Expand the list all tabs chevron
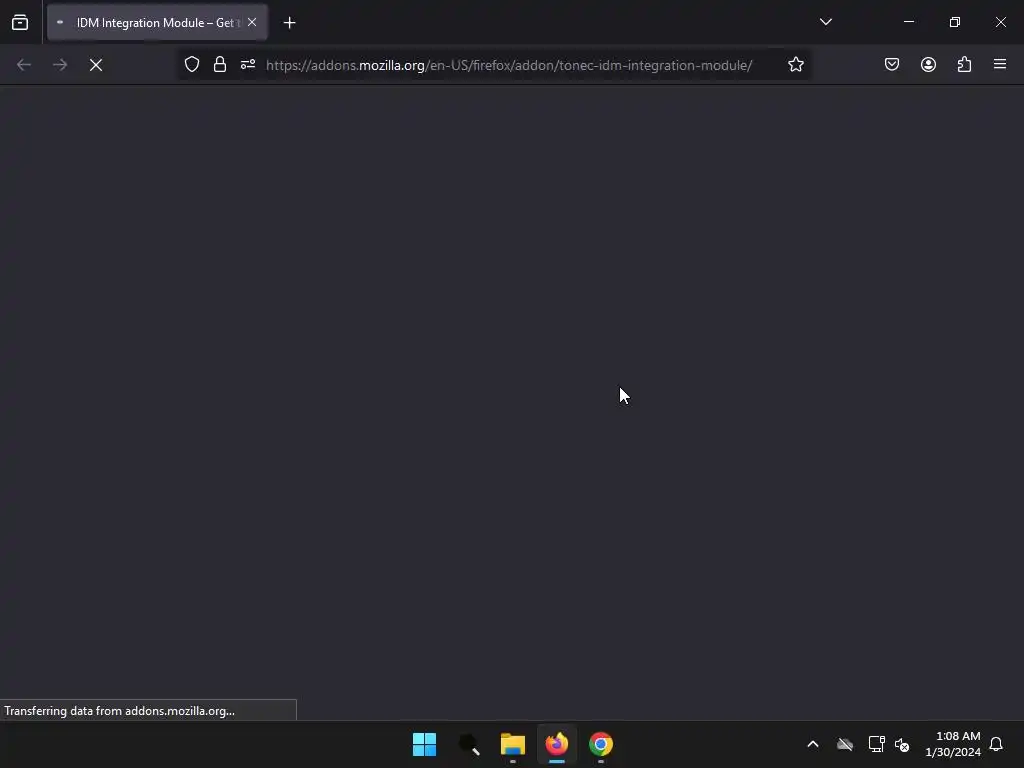1024x768 pixels. [825, 22]
